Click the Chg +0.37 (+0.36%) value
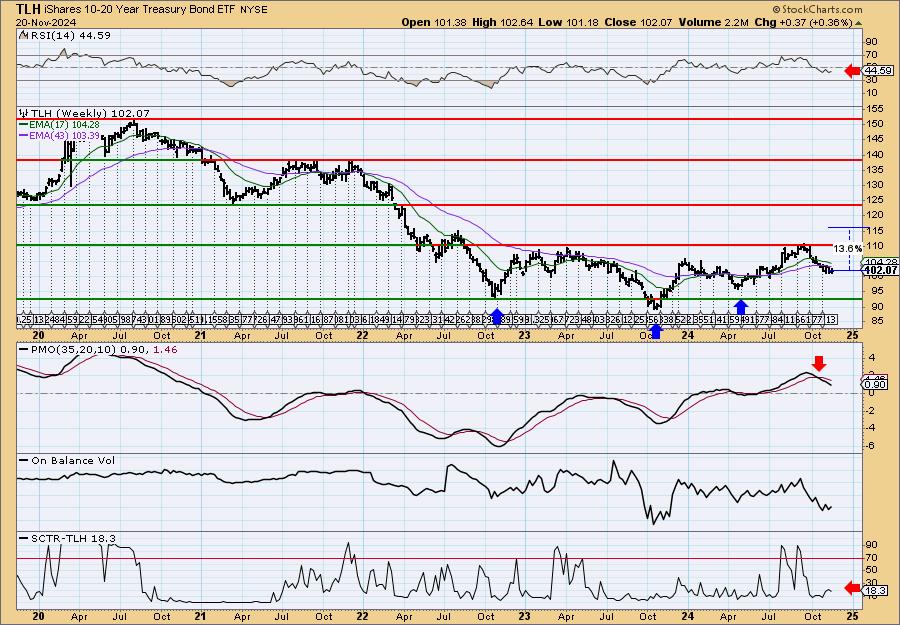Image resolution: width=900 pixels, height=625 pixels. coord(804,22)
